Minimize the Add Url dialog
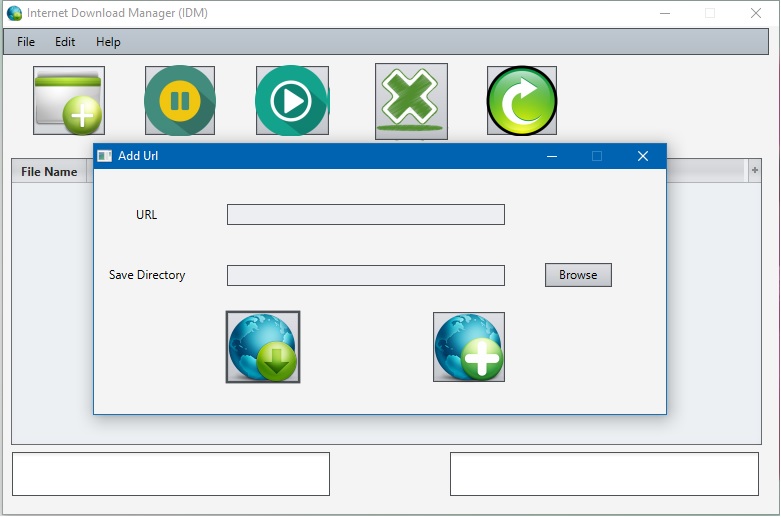The height and width of the screenshot is (517, 781). (x=552, y=156)
